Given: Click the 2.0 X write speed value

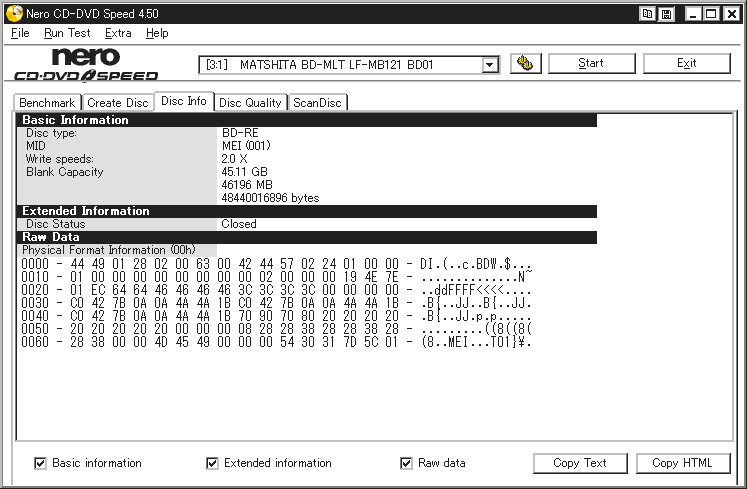Looking at the screenshot, I should tap(234, 159).
